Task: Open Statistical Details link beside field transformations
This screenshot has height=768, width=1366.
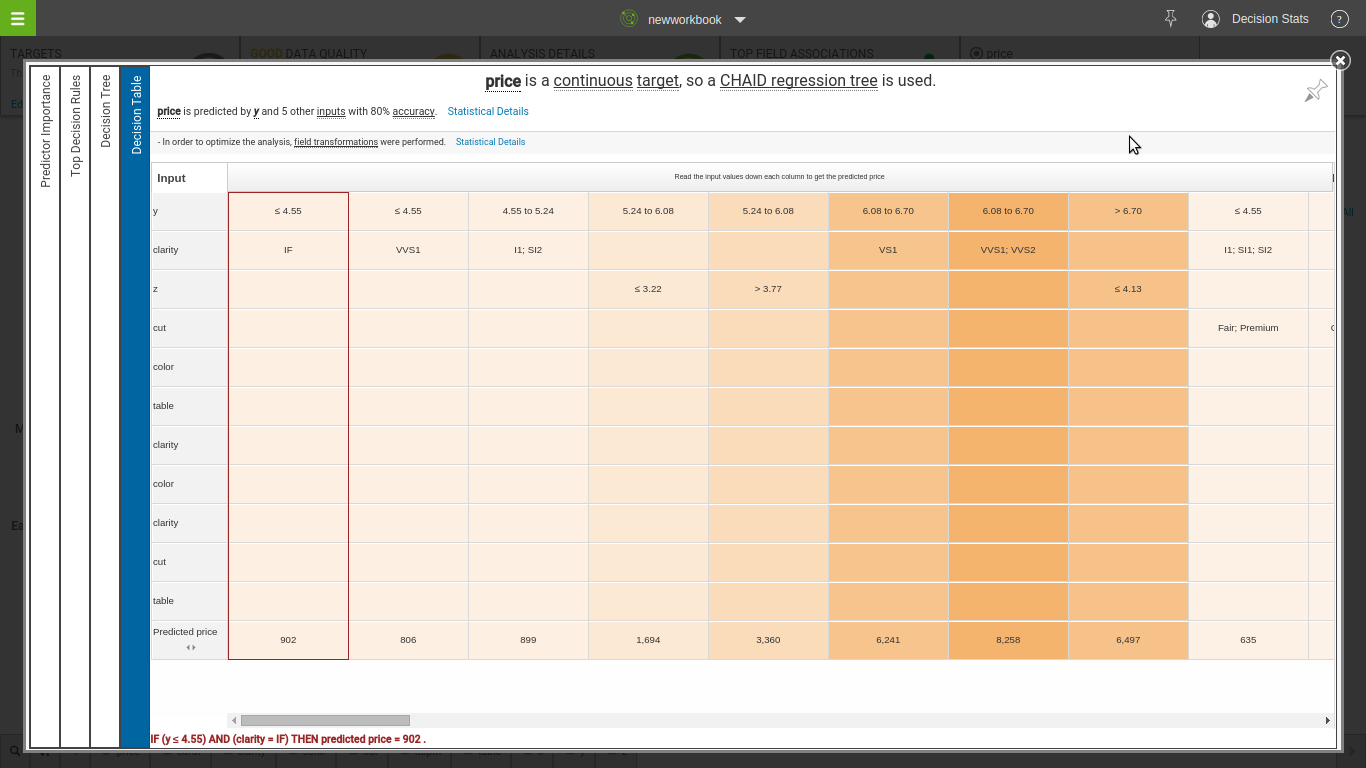Action: click(x=490, y=142)
